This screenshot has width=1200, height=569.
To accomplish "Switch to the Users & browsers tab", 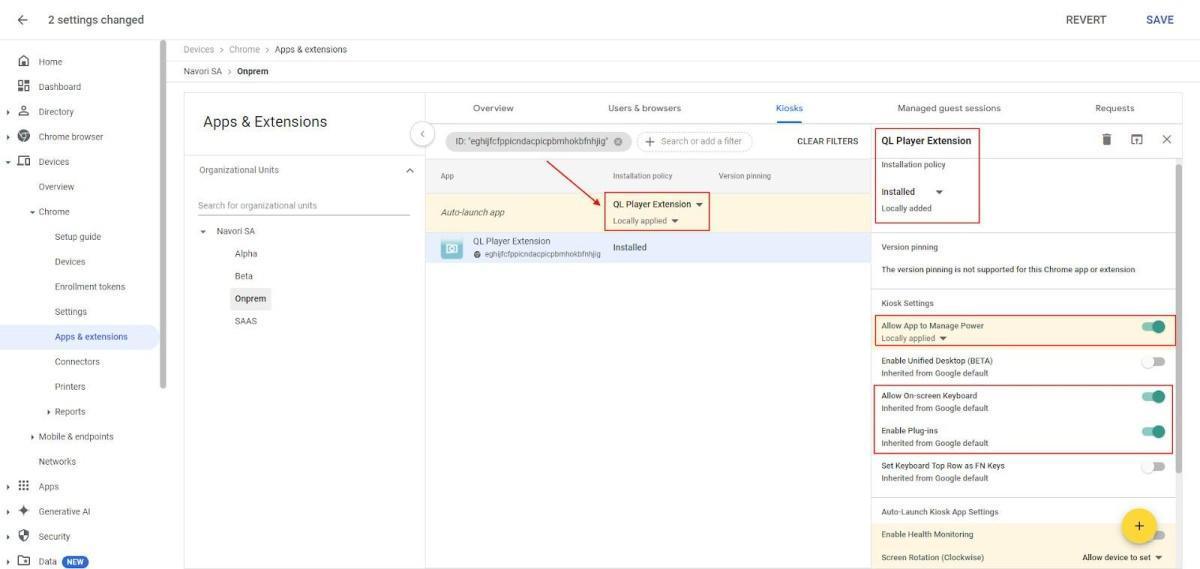I will click(644, 108).
